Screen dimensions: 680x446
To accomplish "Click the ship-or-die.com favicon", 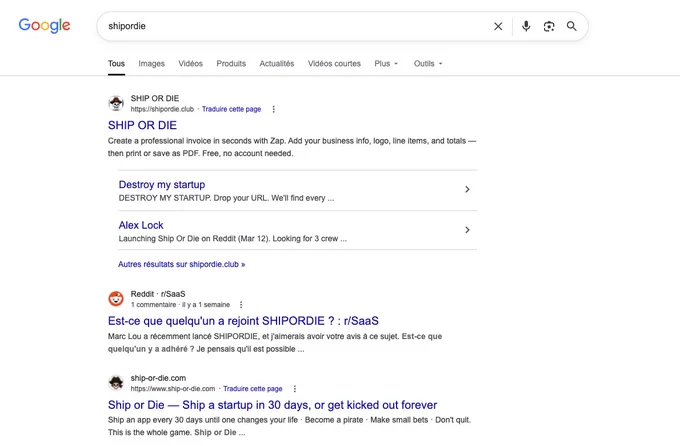I will pyautogui.click(x=116, y=383).
